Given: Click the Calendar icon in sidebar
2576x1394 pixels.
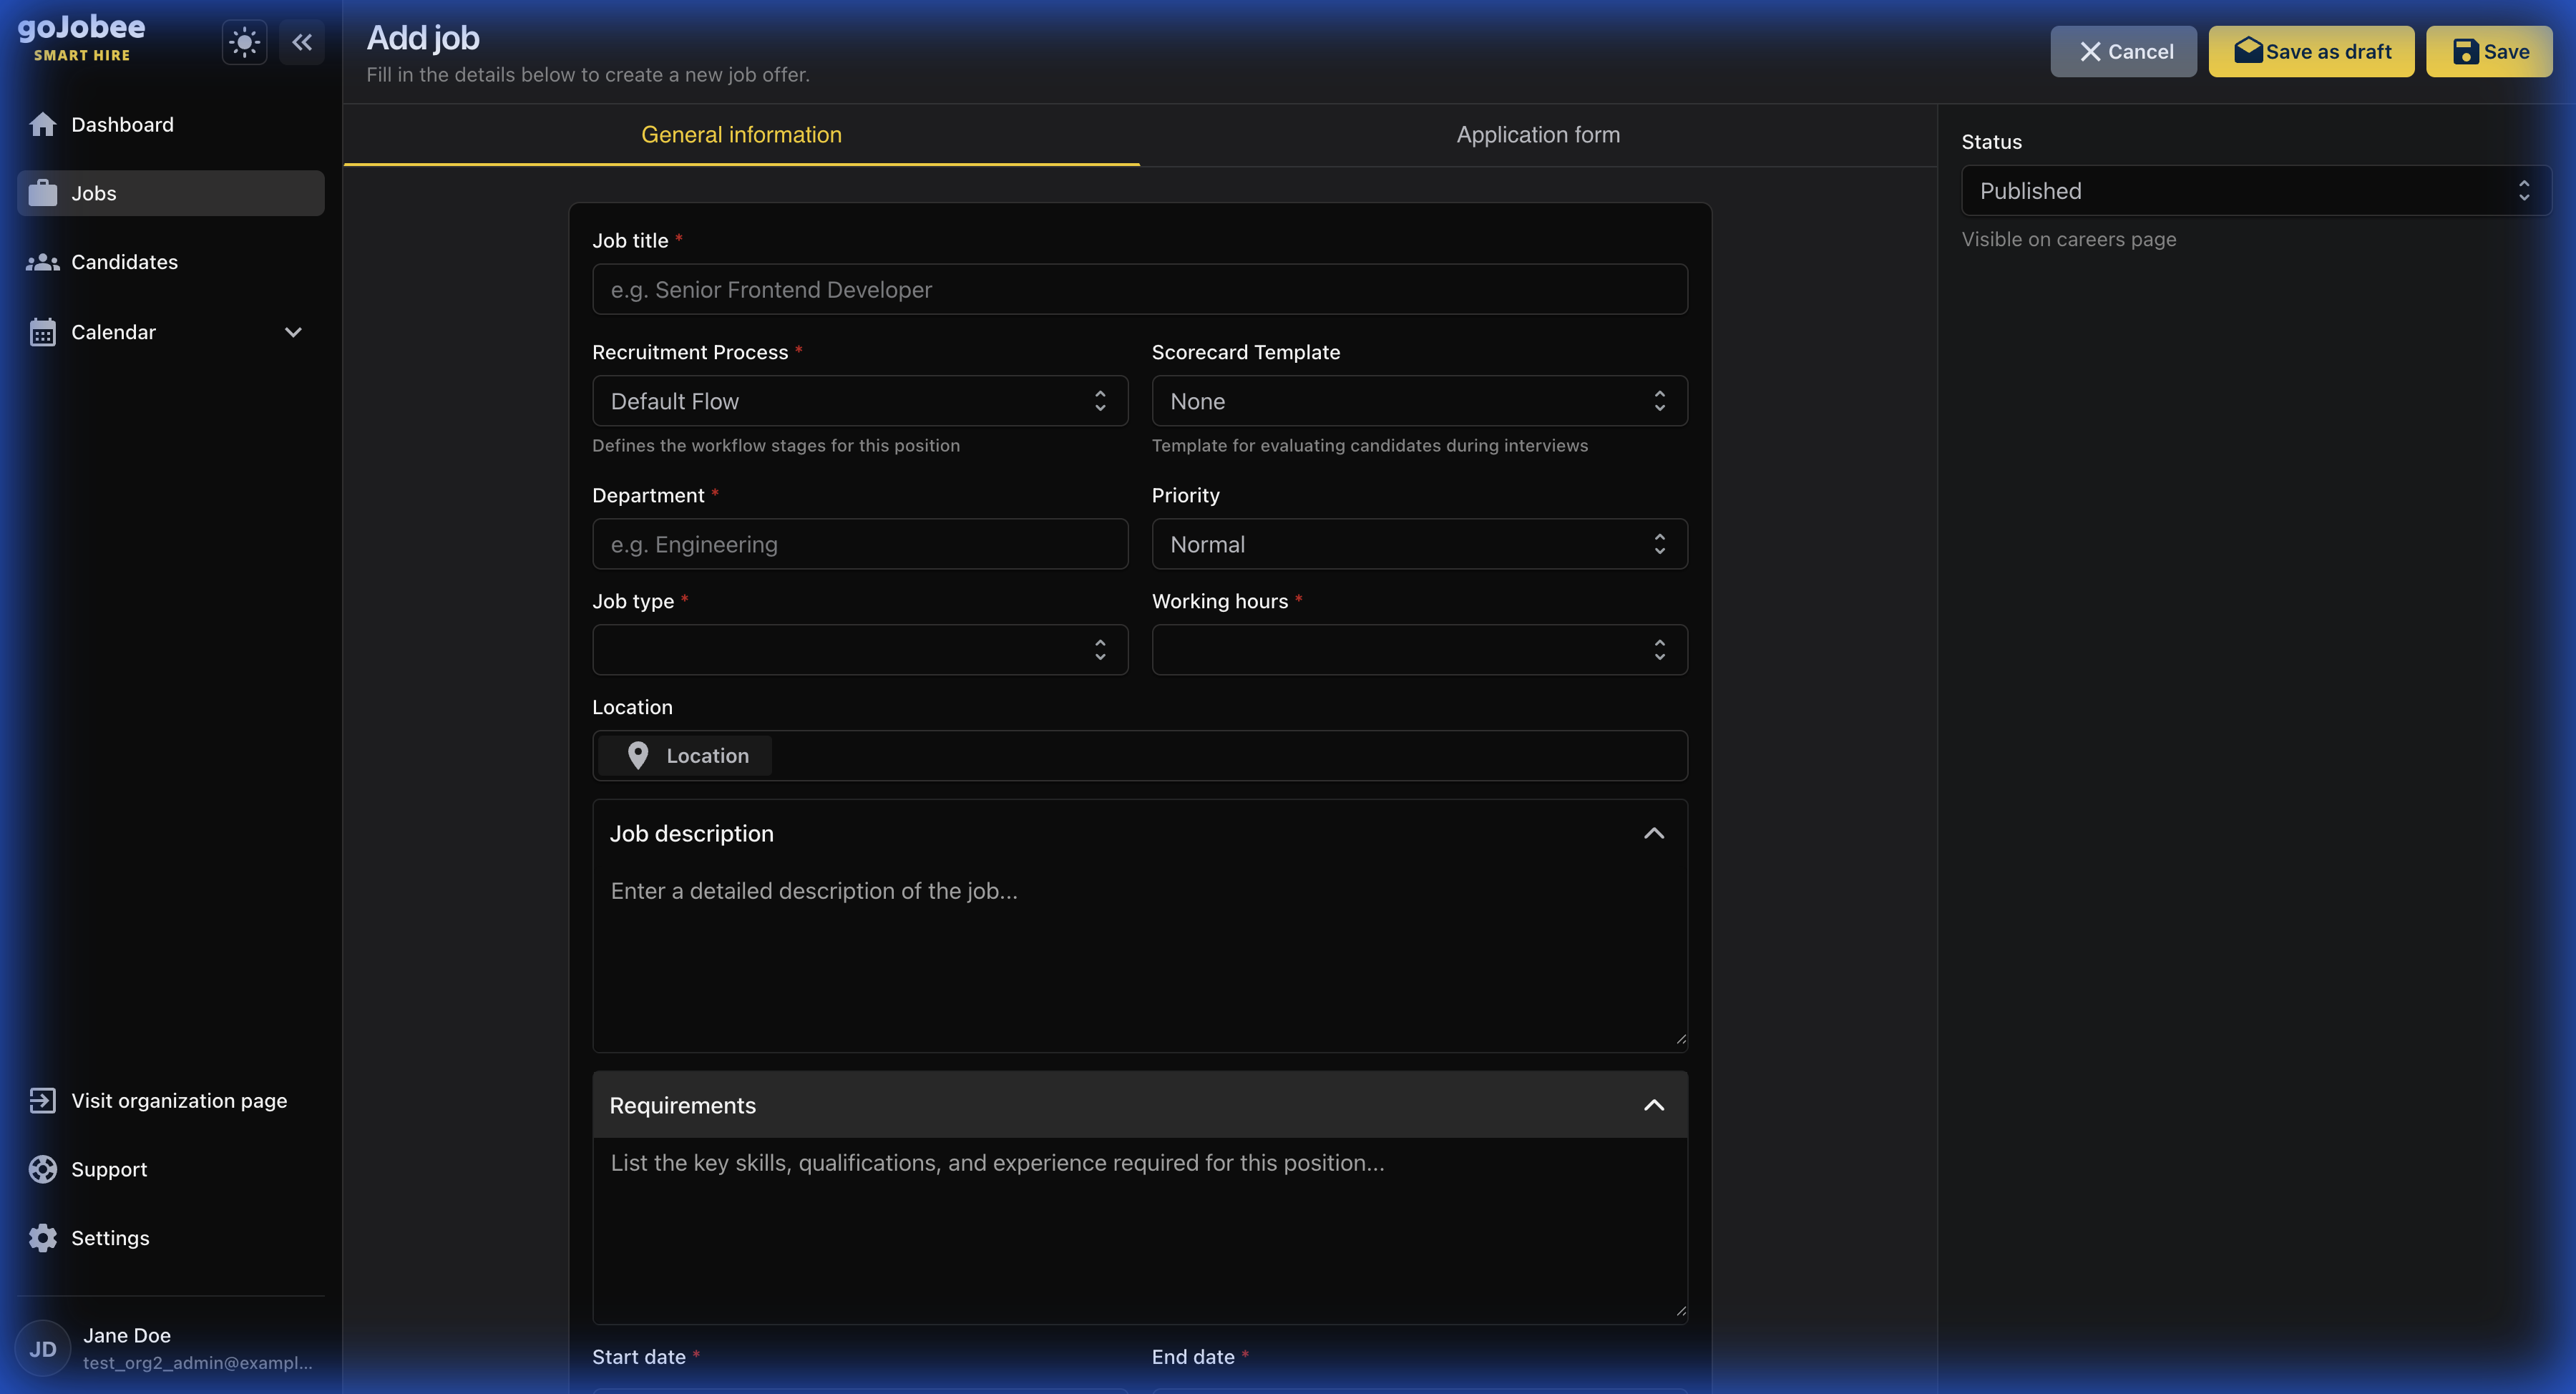Looking at the screenshot, I should [43, 332].
